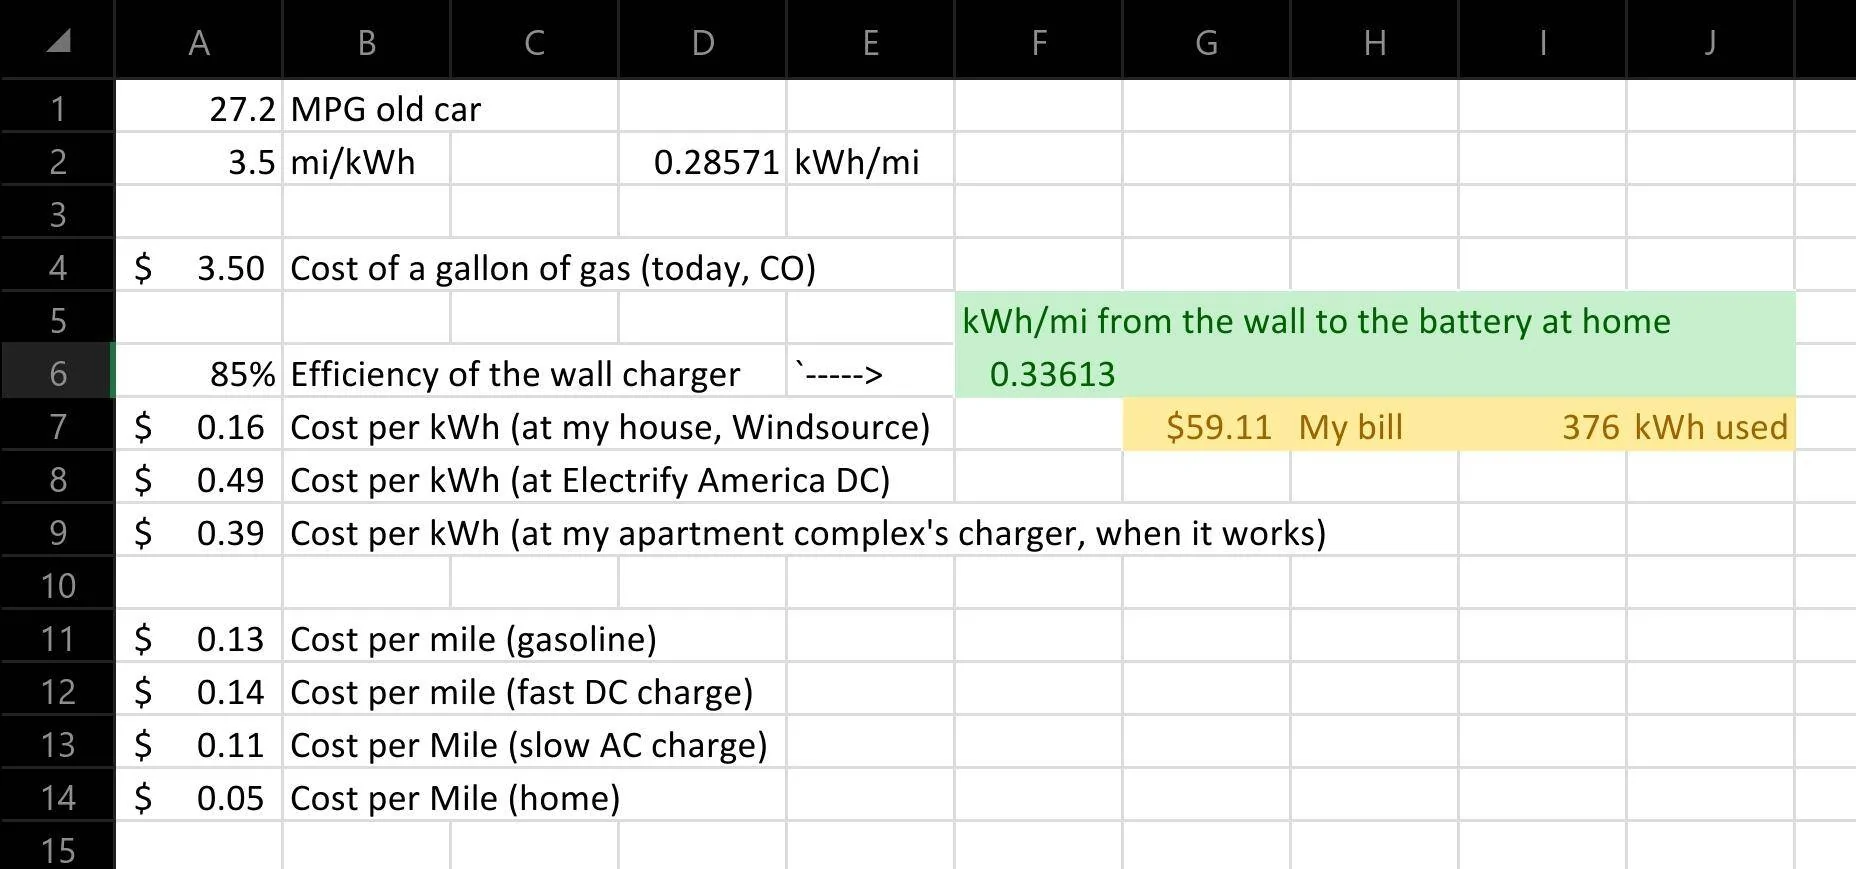Select green cell showing 0.33613
Image resolution: width=1856 pixels, height=869 pixels.
(x=1039, y=372)
